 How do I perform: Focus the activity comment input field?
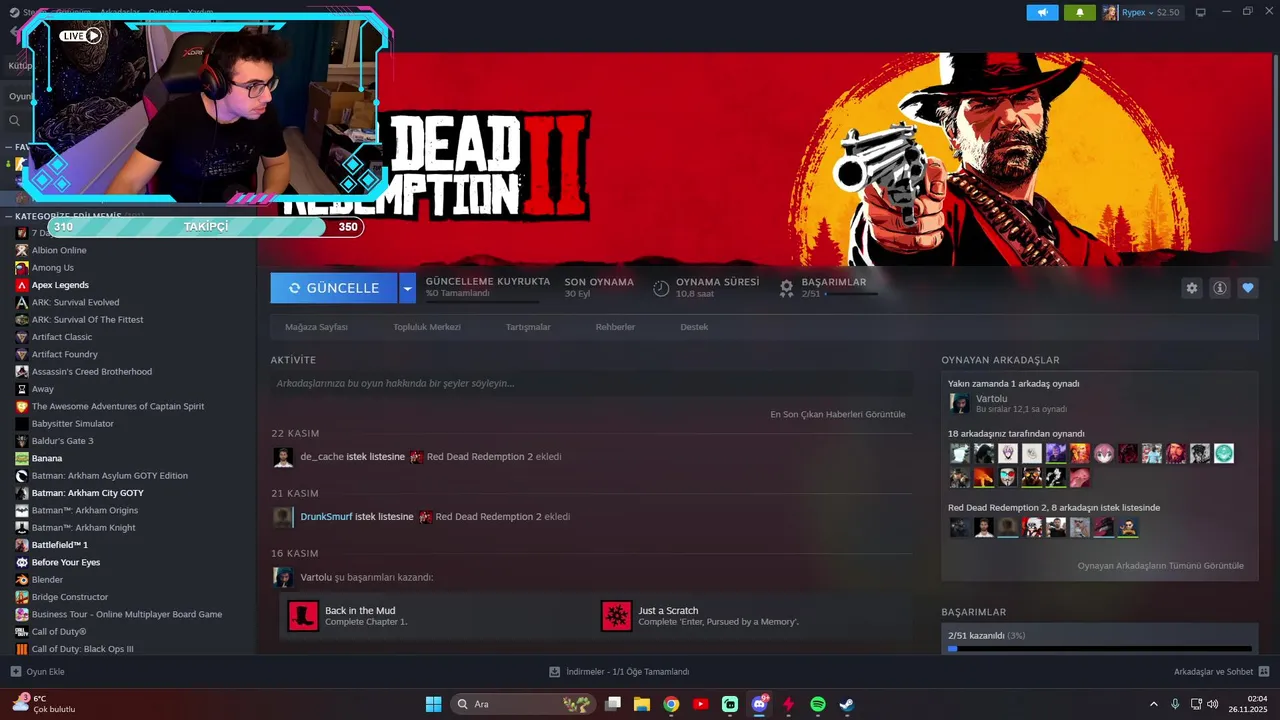[x=591, y=383]
